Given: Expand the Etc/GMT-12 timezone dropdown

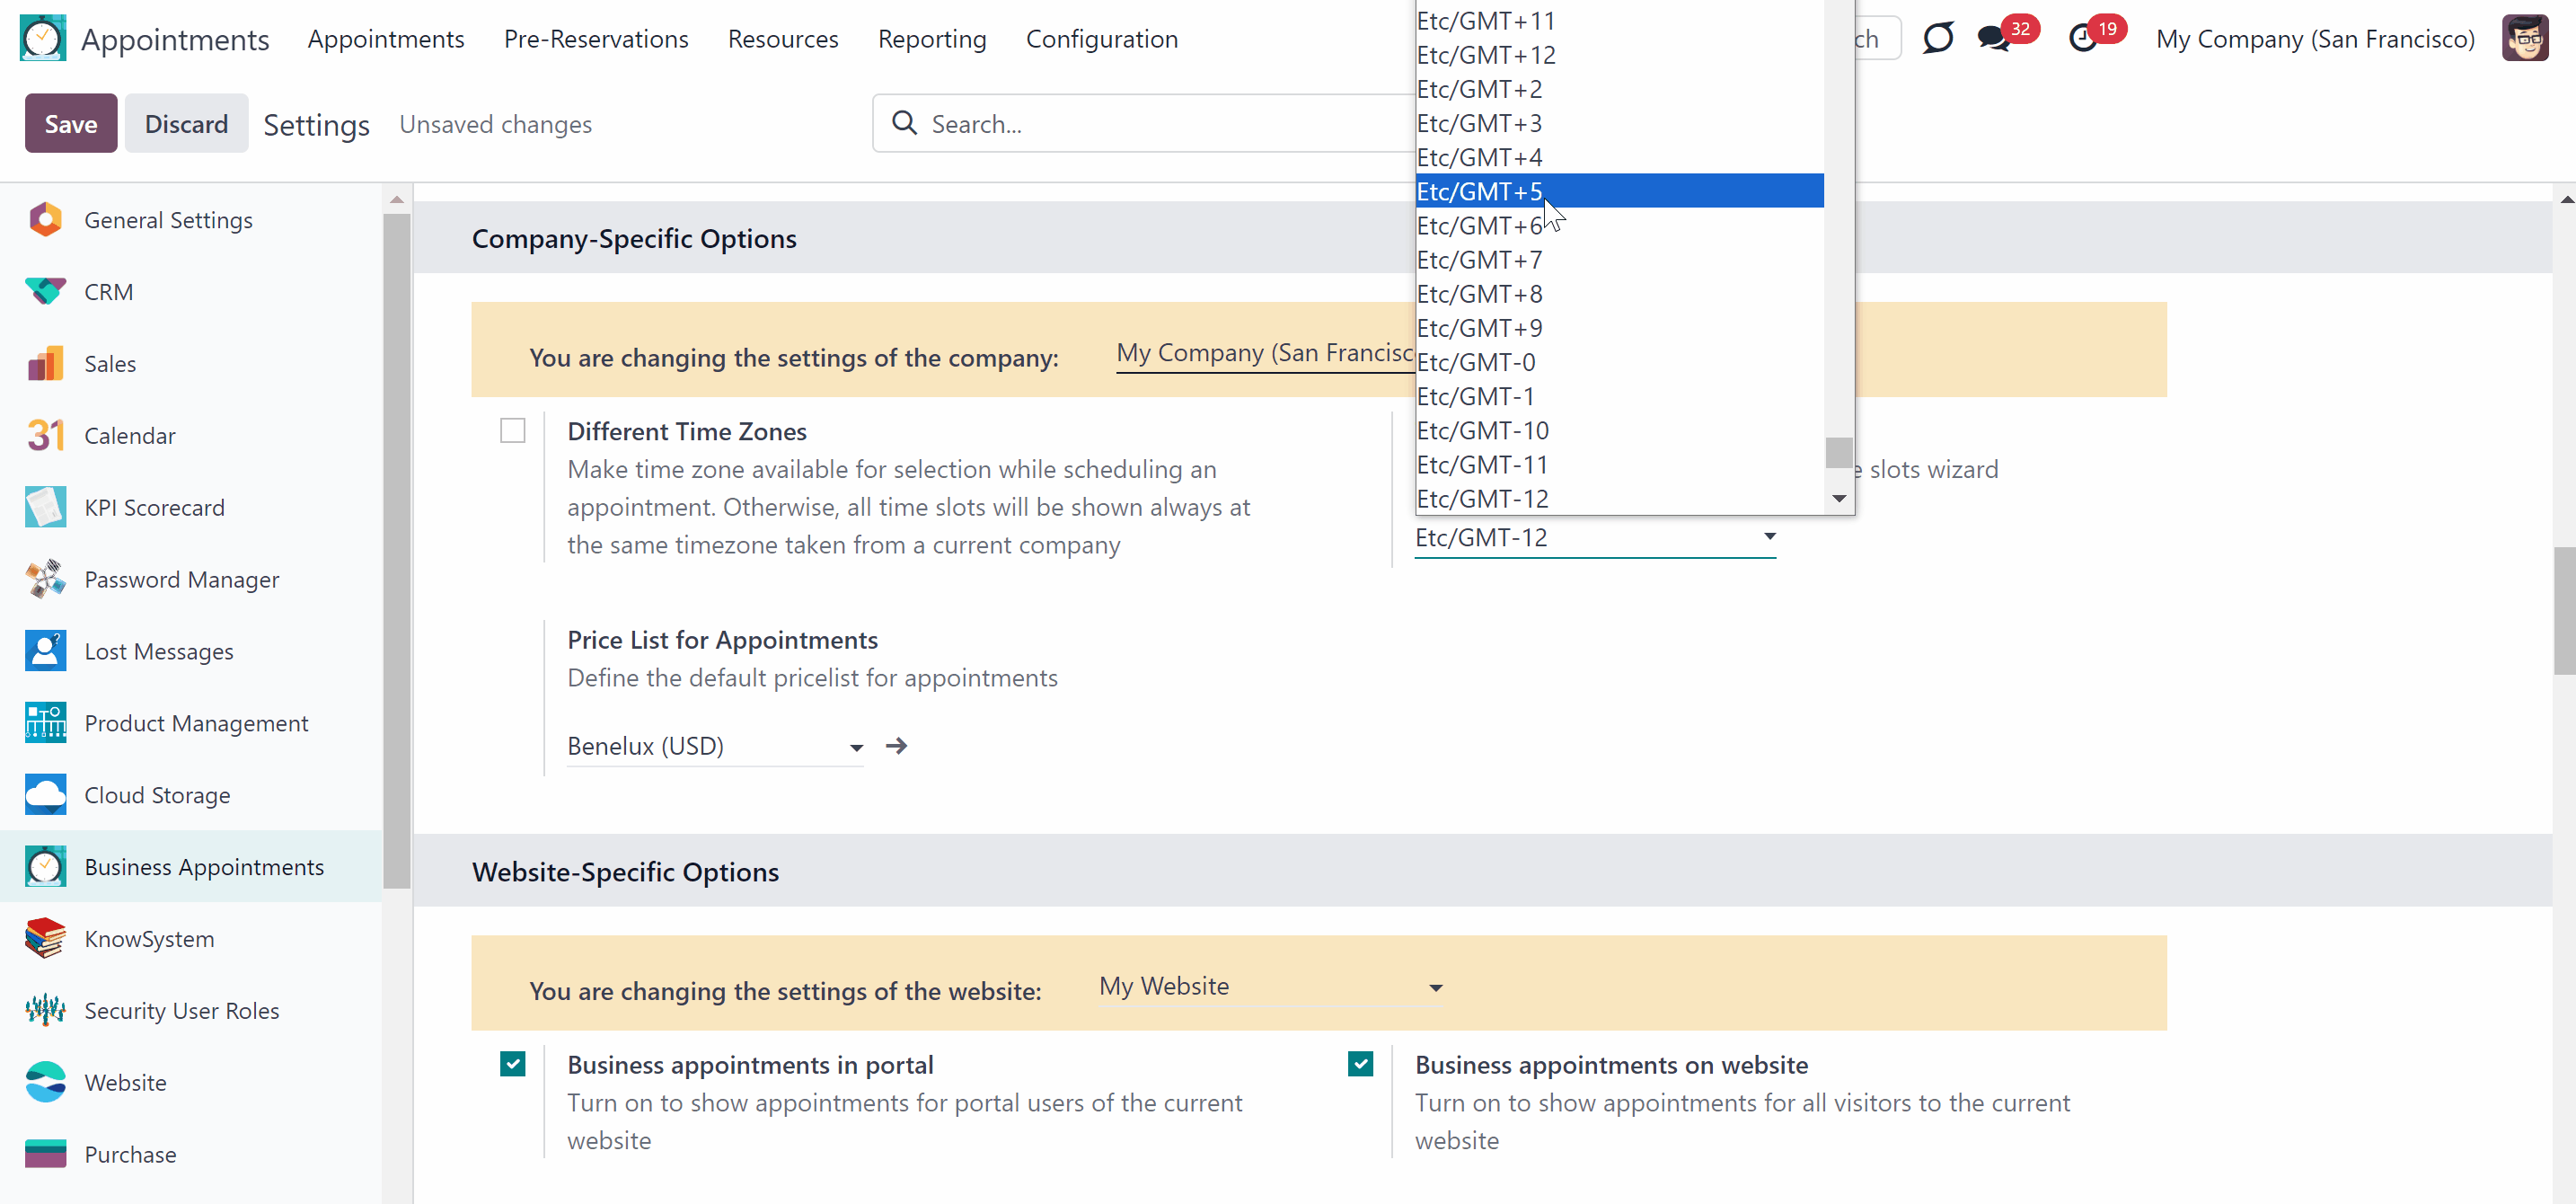Looking at the screenshot, I should pos(1595,538).
